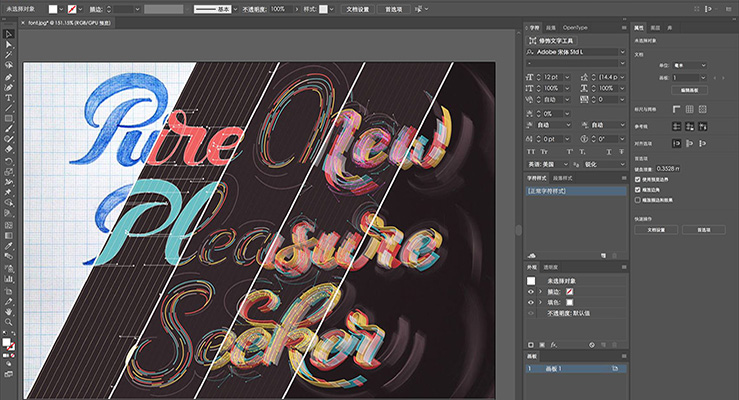Select the Rectangle tool
The image size is (739, 400).
point(8,118)
